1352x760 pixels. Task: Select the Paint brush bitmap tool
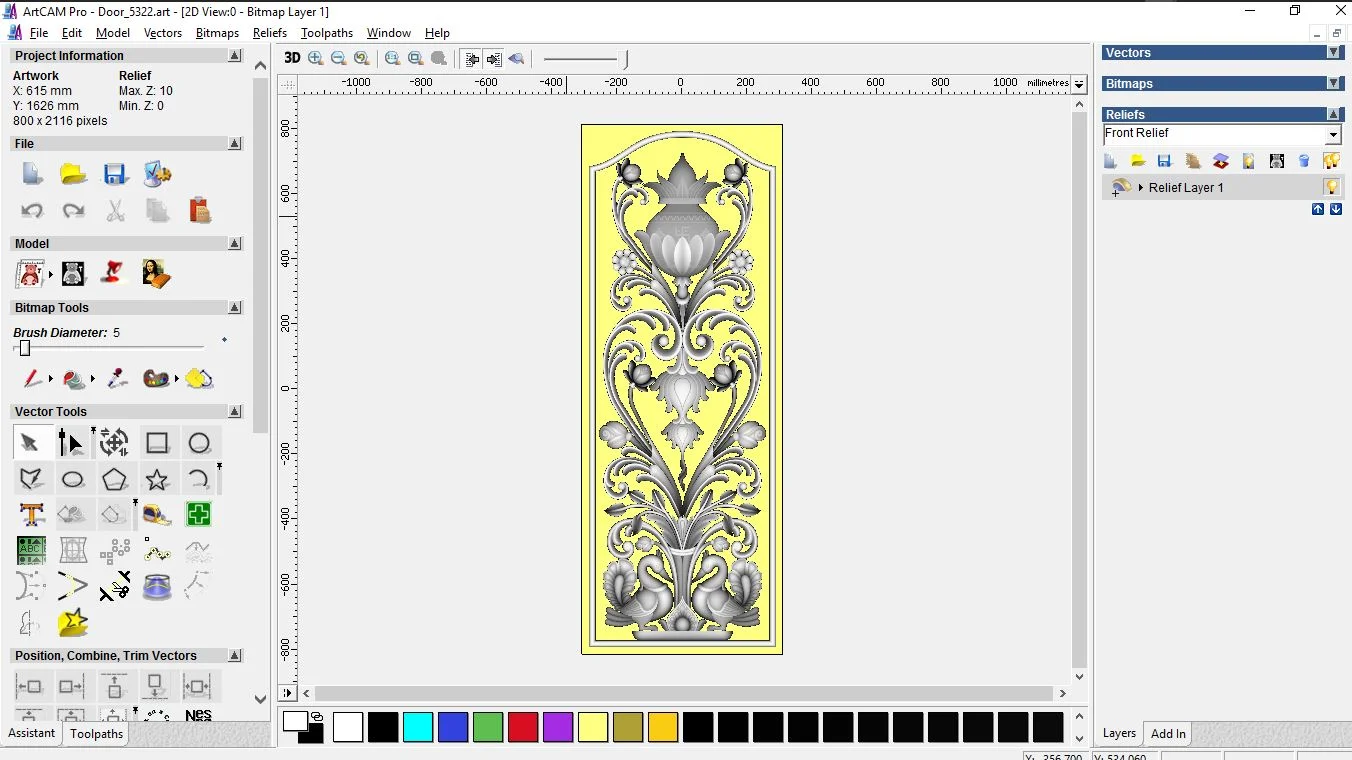(x=31, y=379)
